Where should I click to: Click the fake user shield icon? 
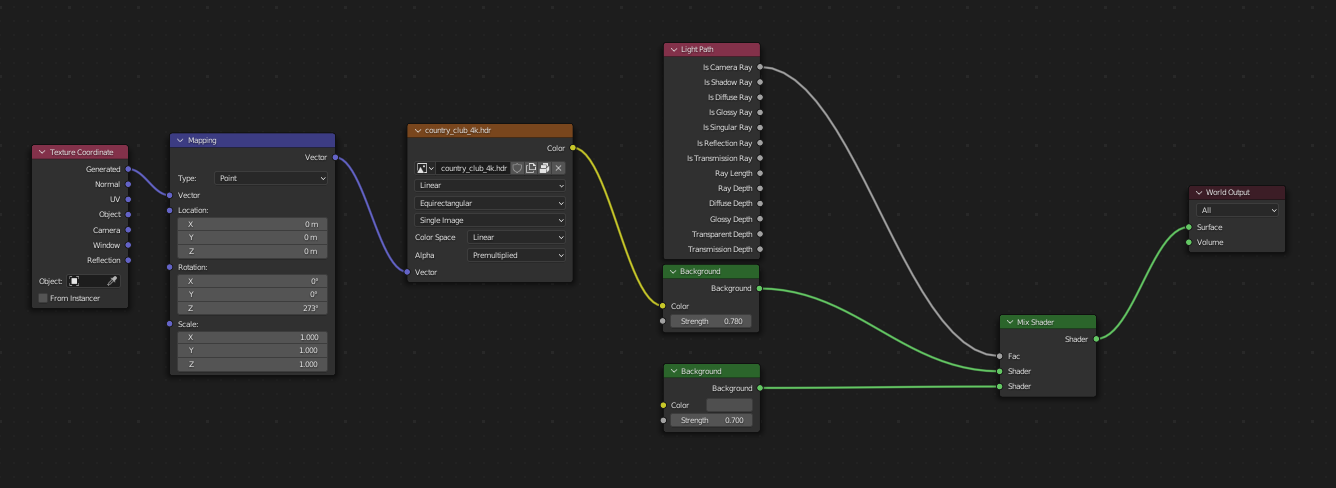click(517, 168)
